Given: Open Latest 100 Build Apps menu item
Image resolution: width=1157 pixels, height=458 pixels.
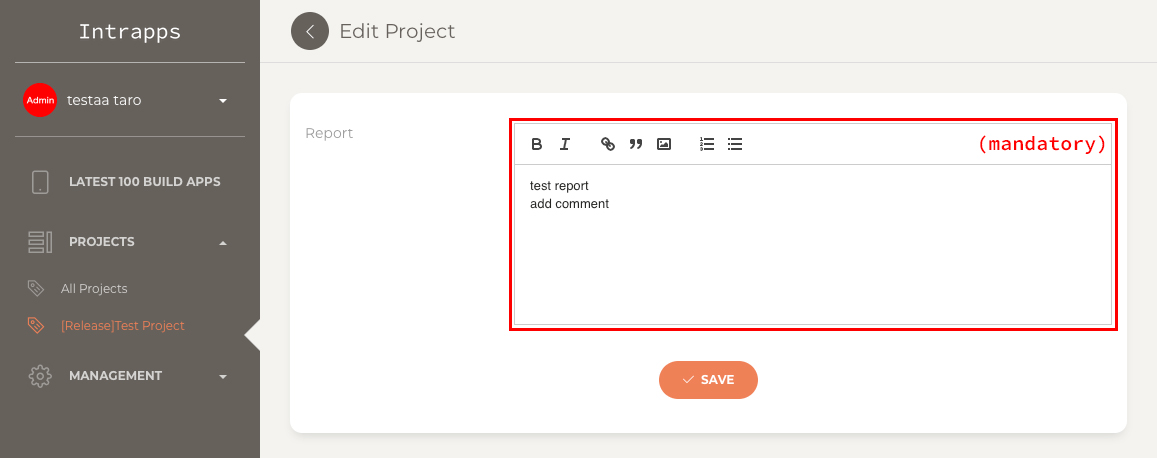Looking at the screenshot, I should (145, 181).
